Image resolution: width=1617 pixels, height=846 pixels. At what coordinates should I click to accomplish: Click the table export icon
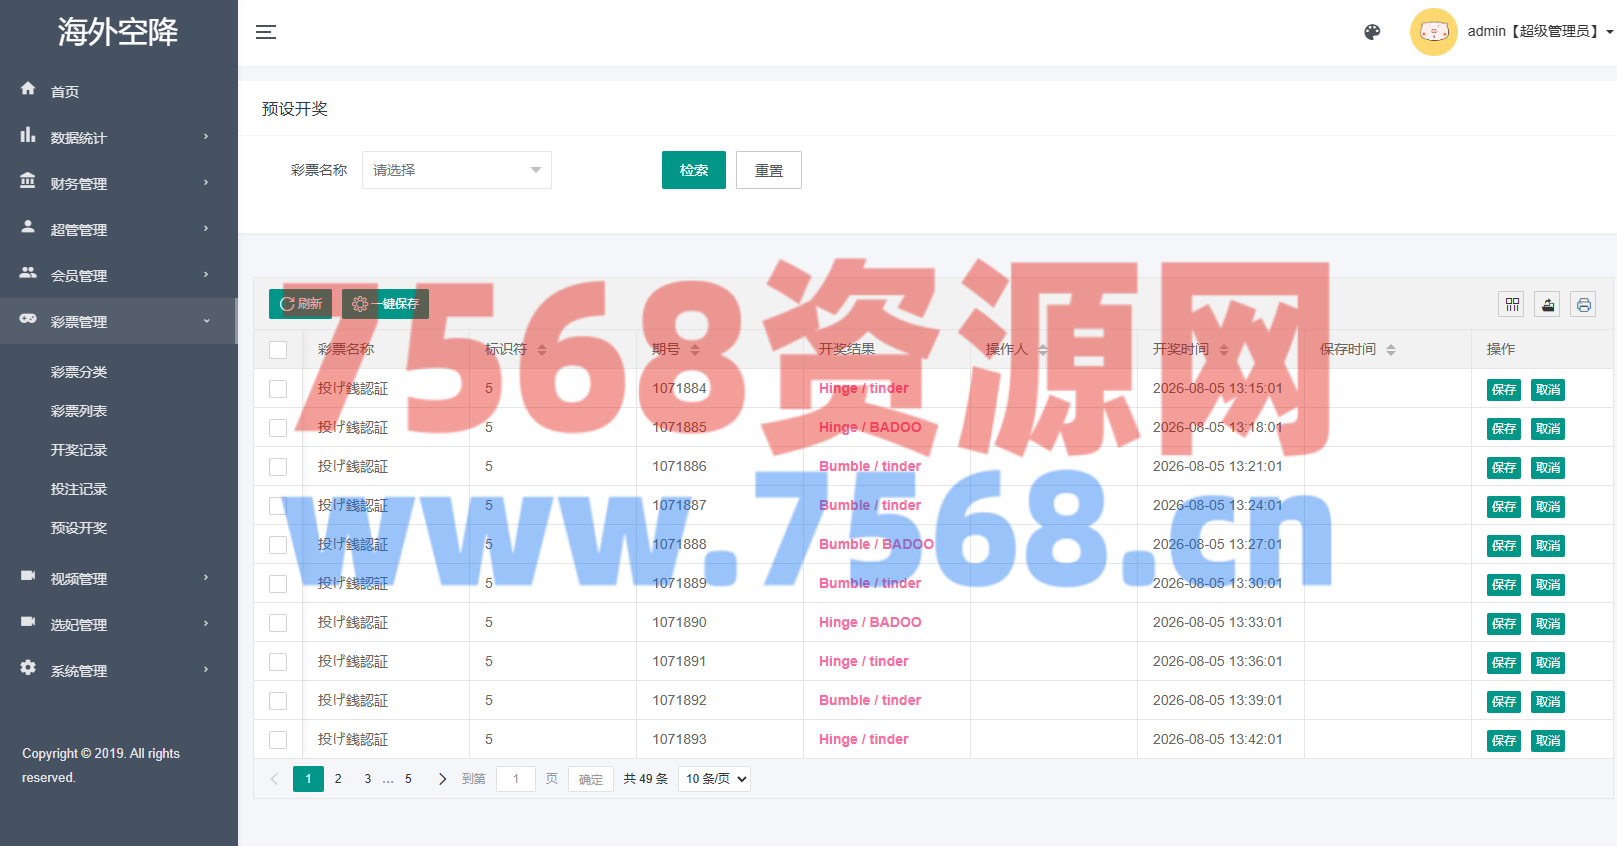(1548, 305)
